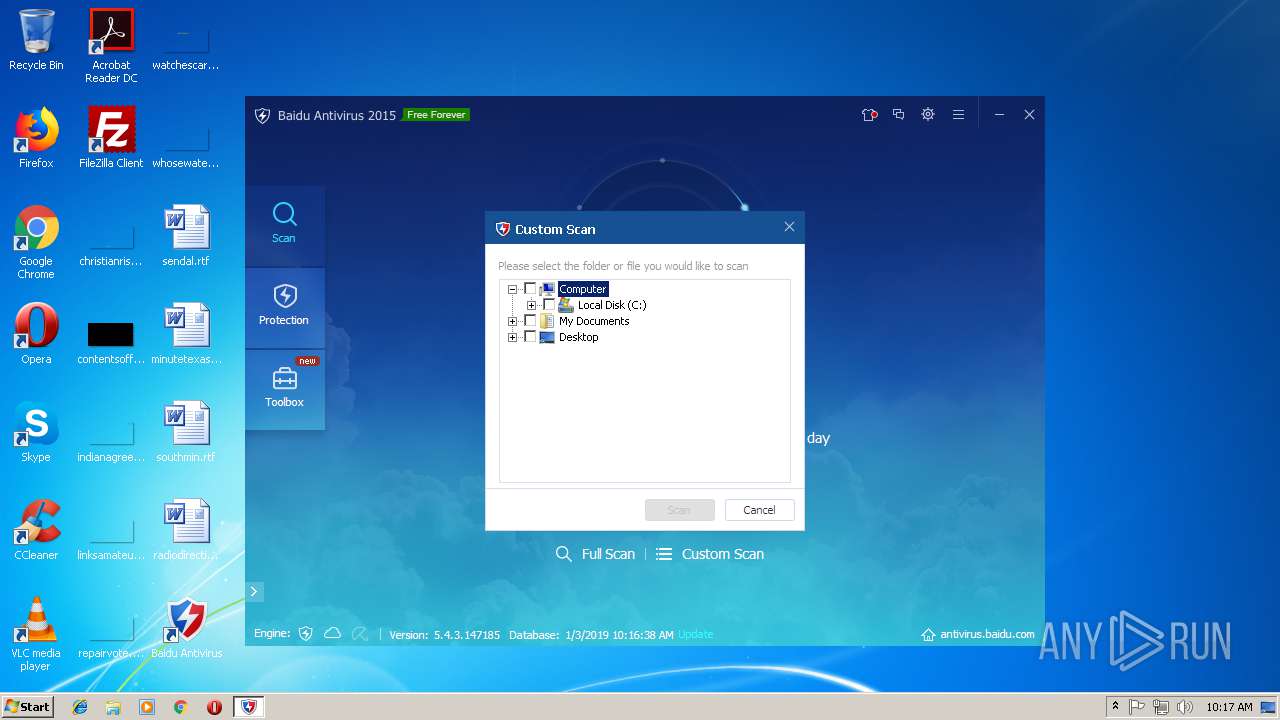
Task: Tick the Local Disk (C:) checkbox
Action: (x=549, y=305)
